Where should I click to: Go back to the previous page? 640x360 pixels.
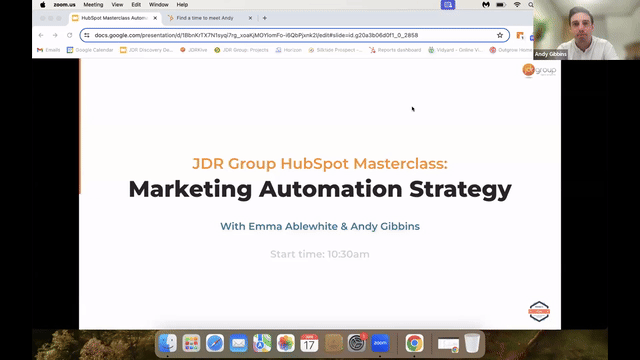[x=41, y=35]
